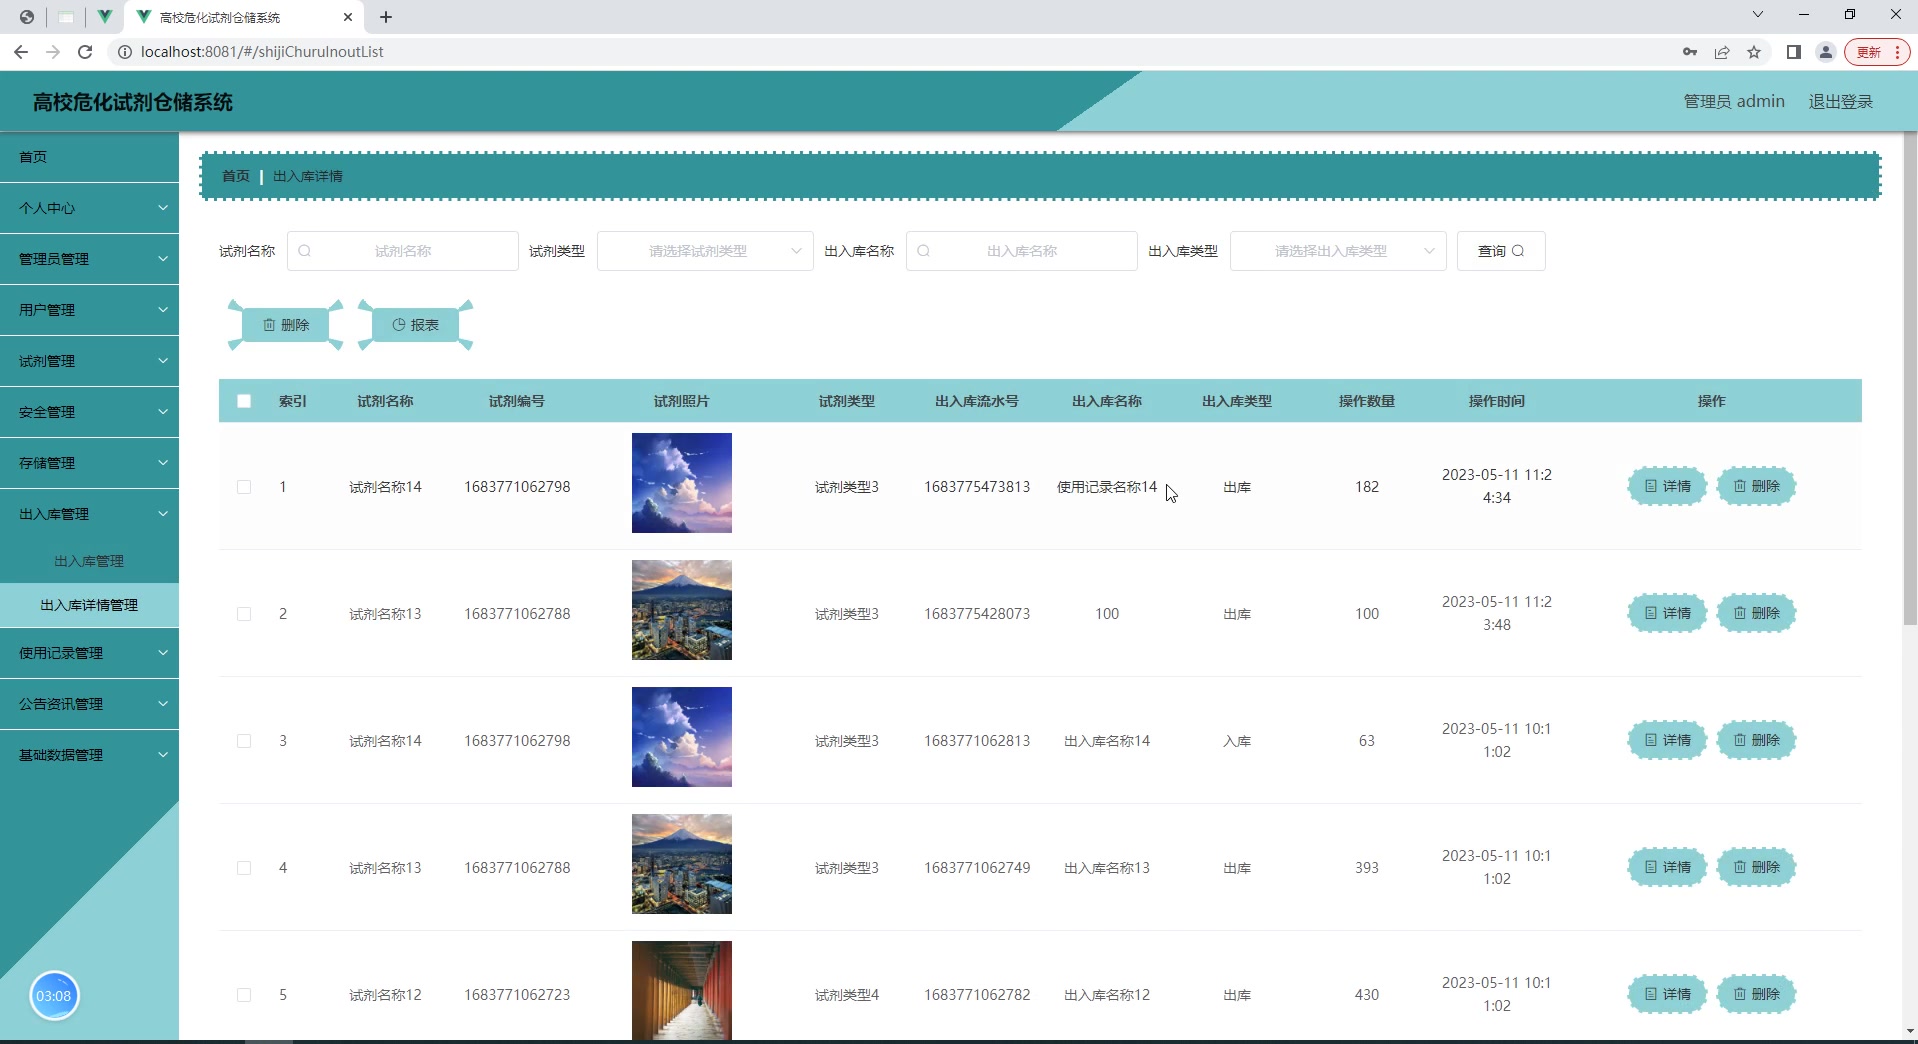
Task: Open the password key icon in address bar
Action: tap(1690, 52)
